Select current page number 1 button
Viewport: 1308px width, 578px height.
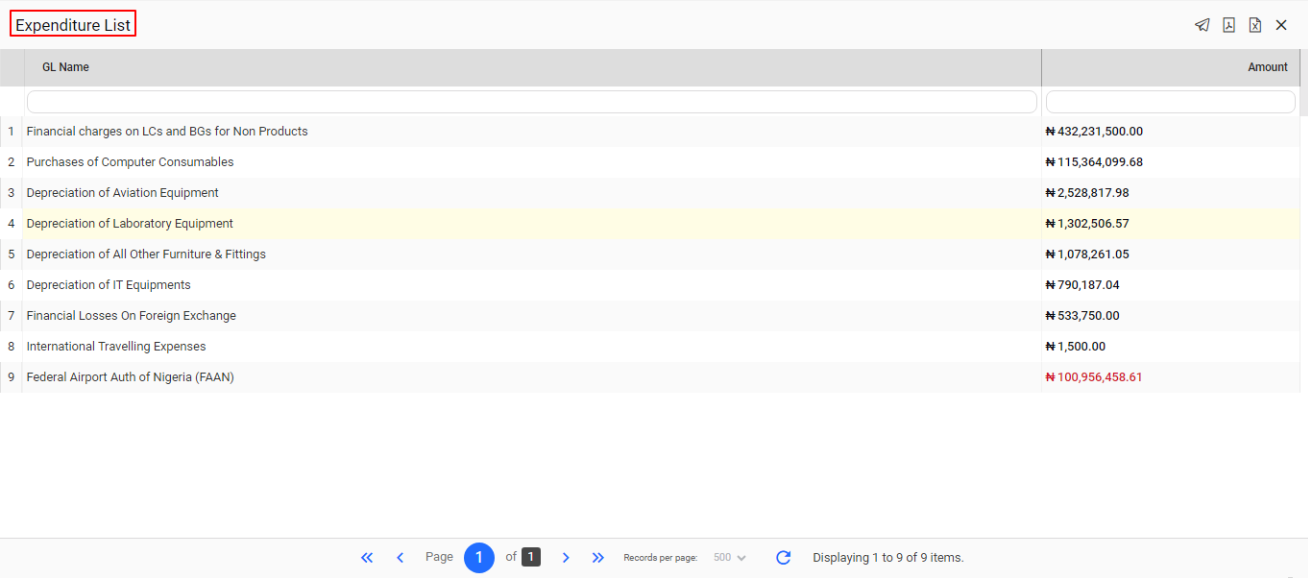point(479,557)
